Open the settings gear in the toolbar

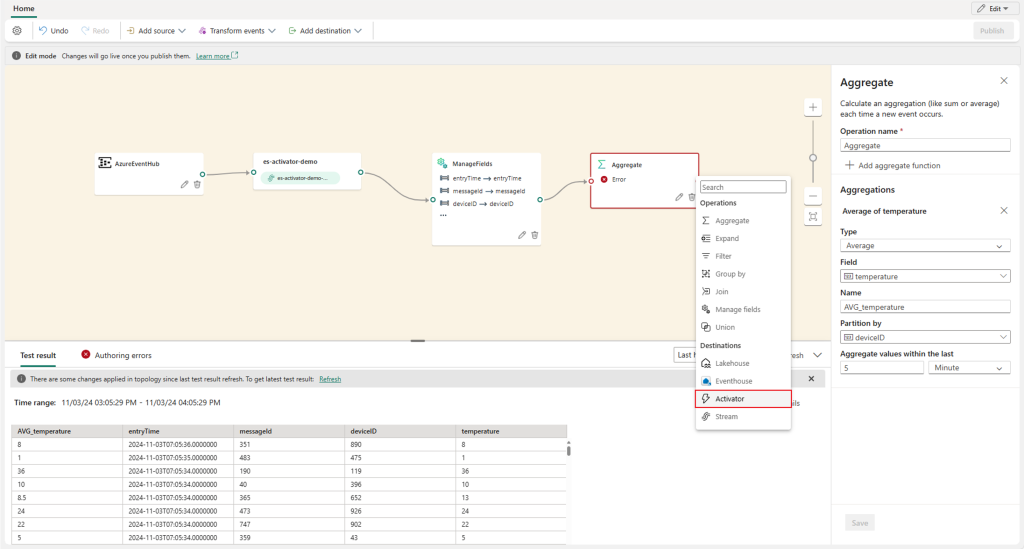tap(17, 31)
